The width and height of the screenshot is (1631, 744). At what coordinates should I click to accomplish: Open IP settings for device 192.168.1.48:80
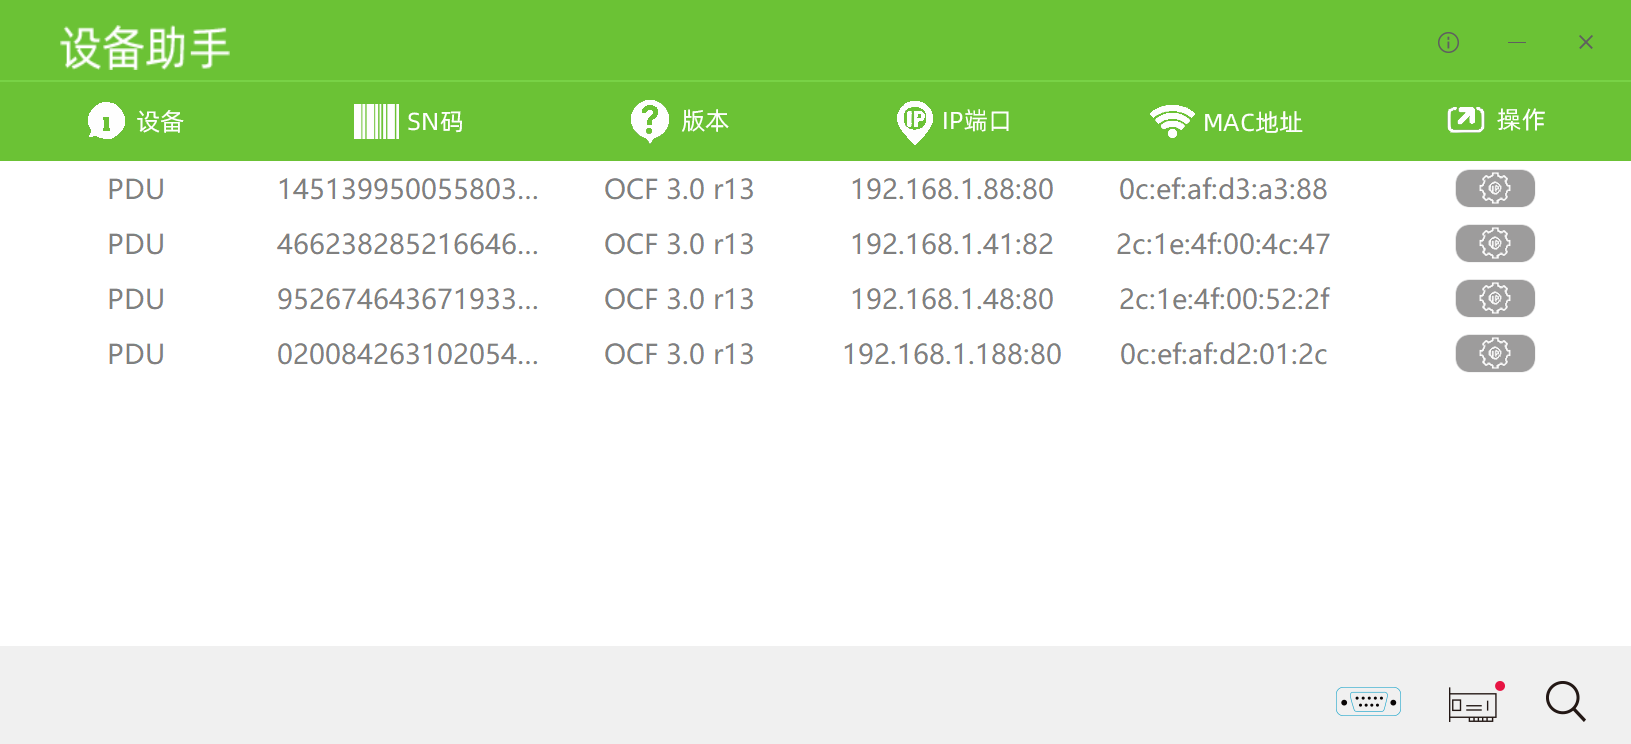click(x=1495, y=298)
